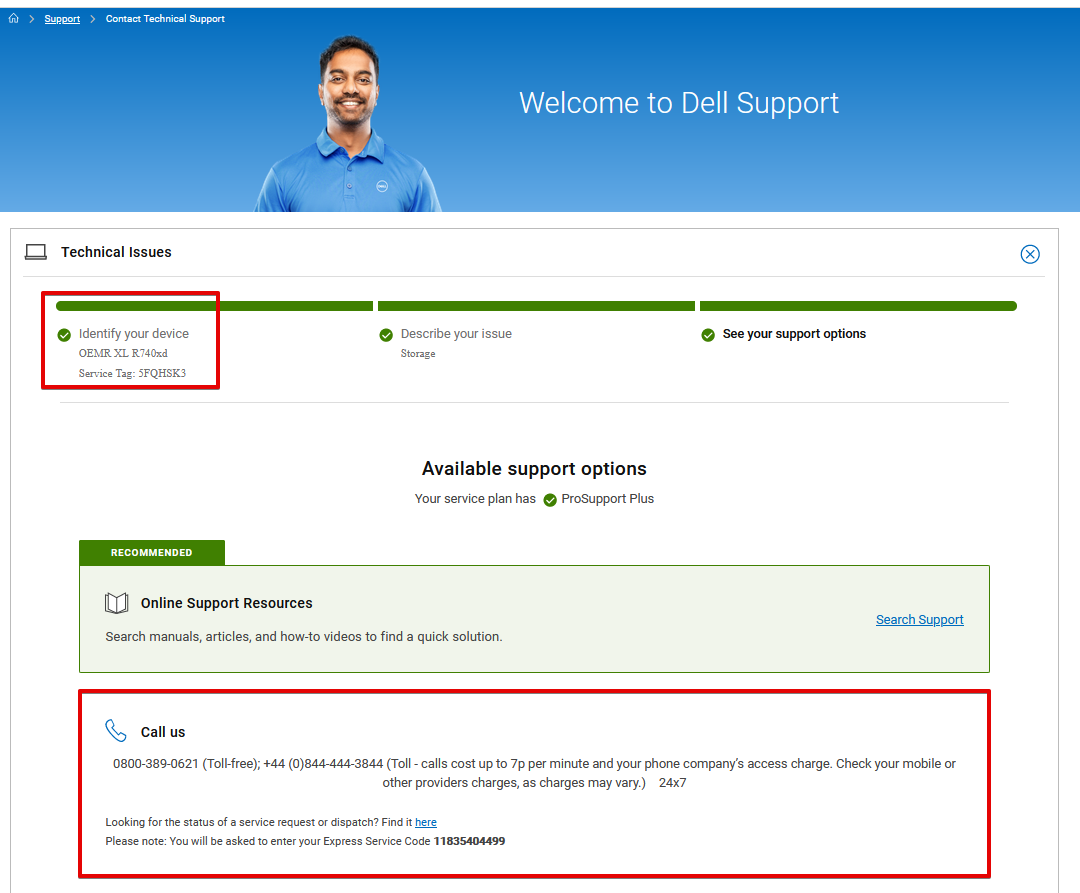
Task: Click the Welcome to Dell Support banner title
Action: coord(679,103)
